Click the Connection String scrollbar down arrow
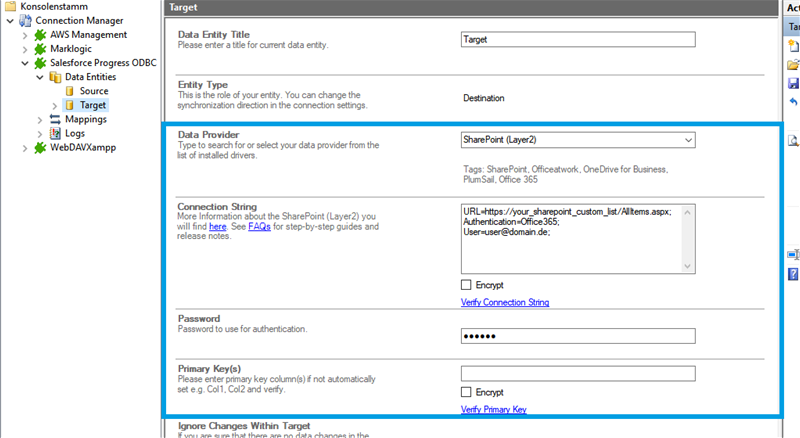The image size is (800, 438). (687, 266)
